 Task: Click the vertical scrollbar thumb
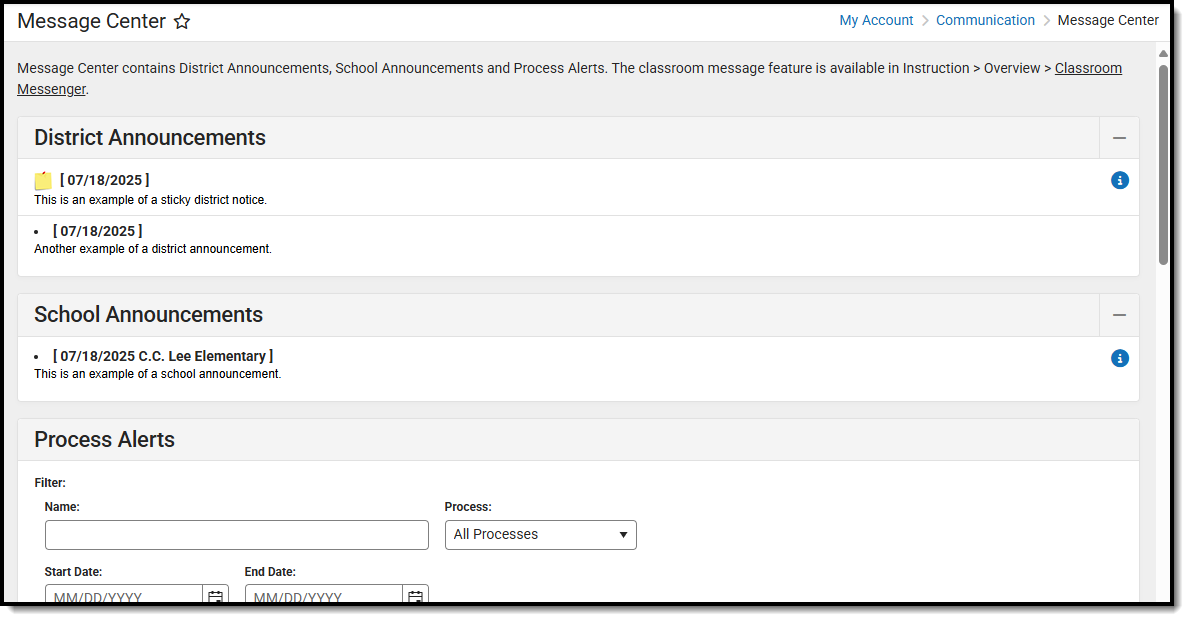[x=1163, y=165]
